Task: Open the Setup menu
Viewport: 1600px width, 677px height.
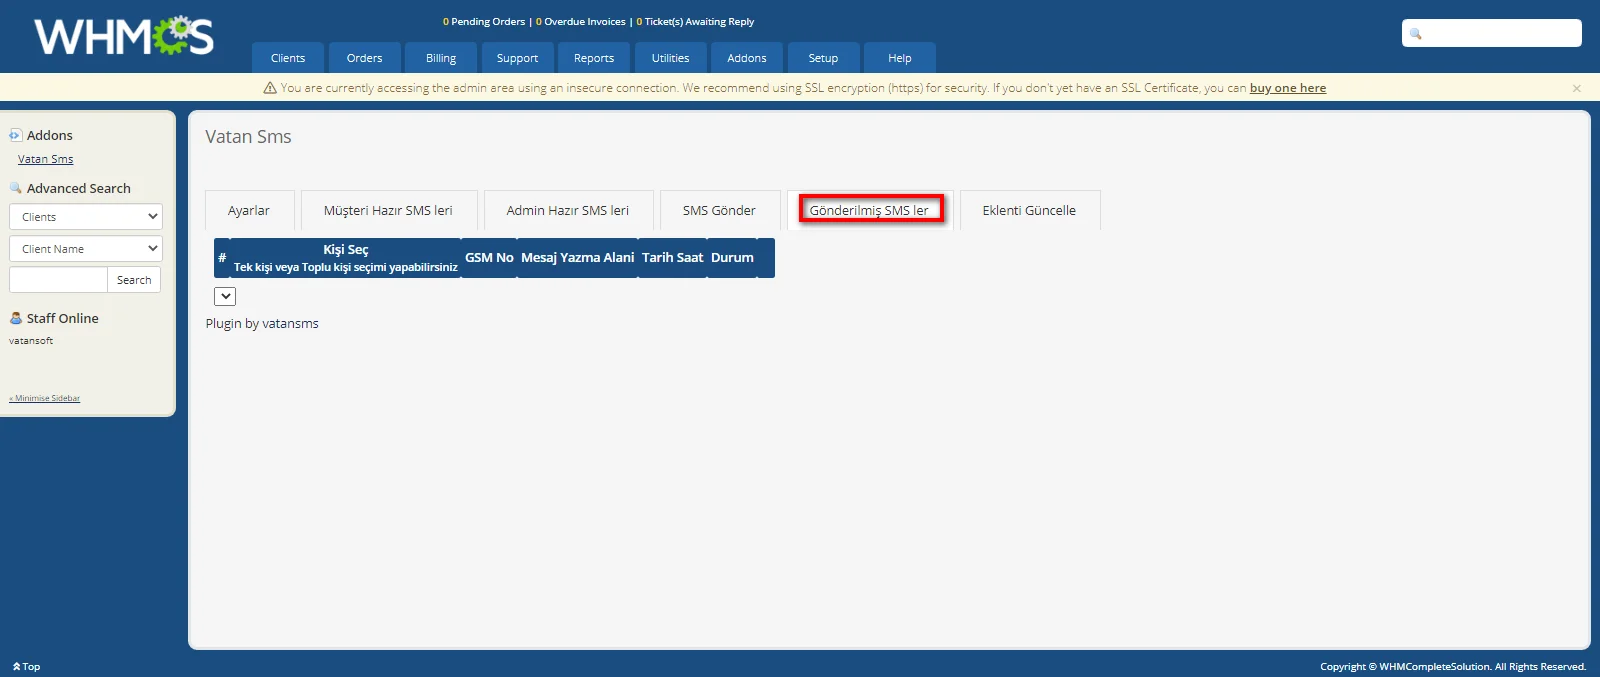Action: pos(823,58)
